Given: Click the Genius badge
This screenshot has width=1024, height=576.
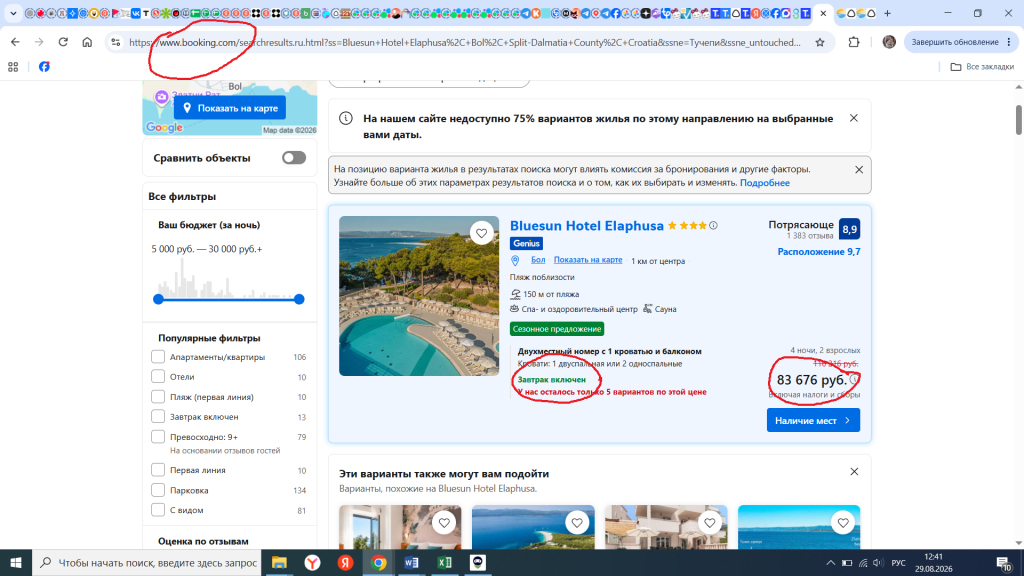Looking at the screenshot, I should click(x=526, y=243).
